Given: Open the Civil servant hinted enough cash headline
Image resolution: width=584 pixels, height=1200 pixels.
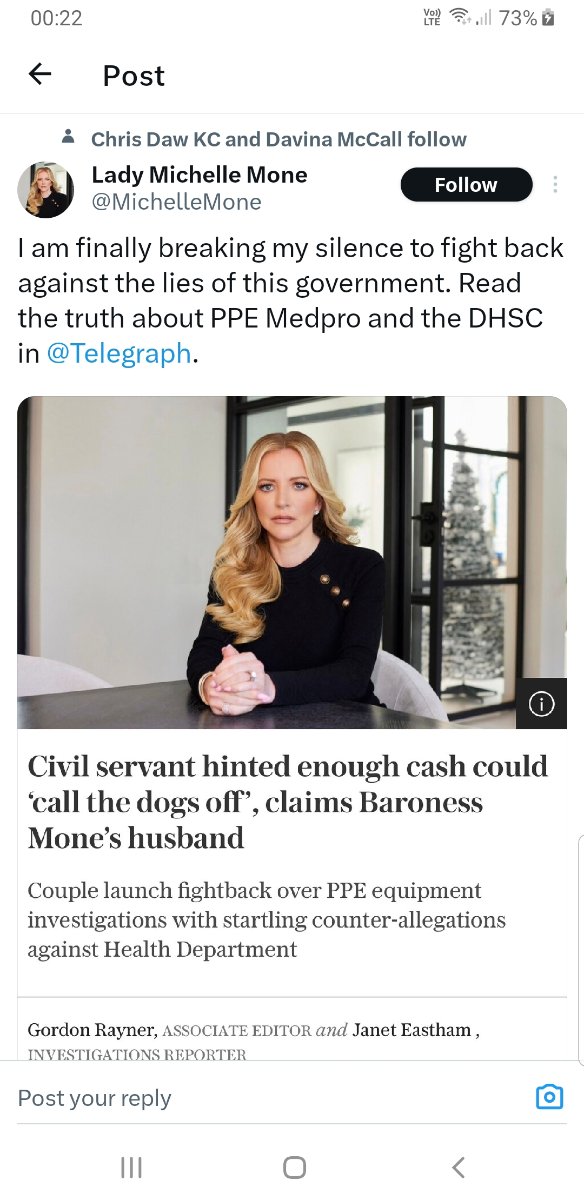Looking at the screenshot, I should click(288, 802).
